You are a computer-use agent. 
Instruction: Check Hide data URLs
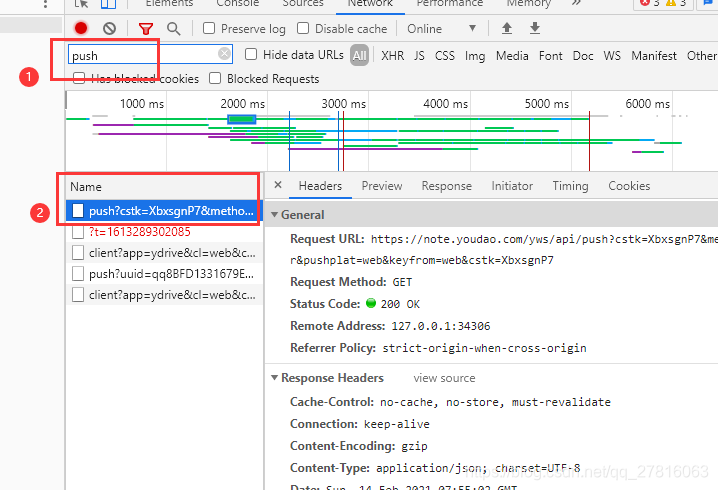(251, 54)
